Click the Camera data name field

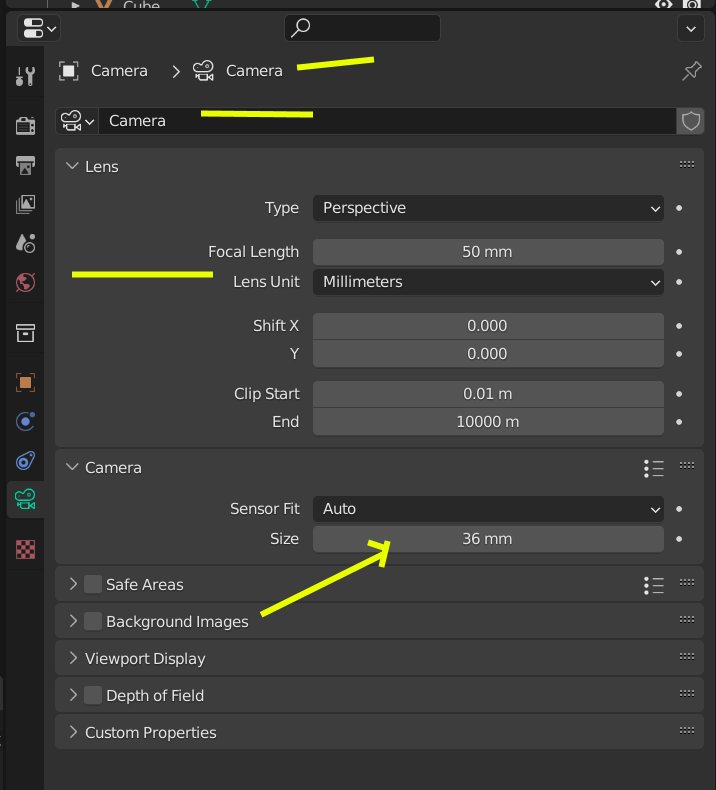click(x=386, y=121)
